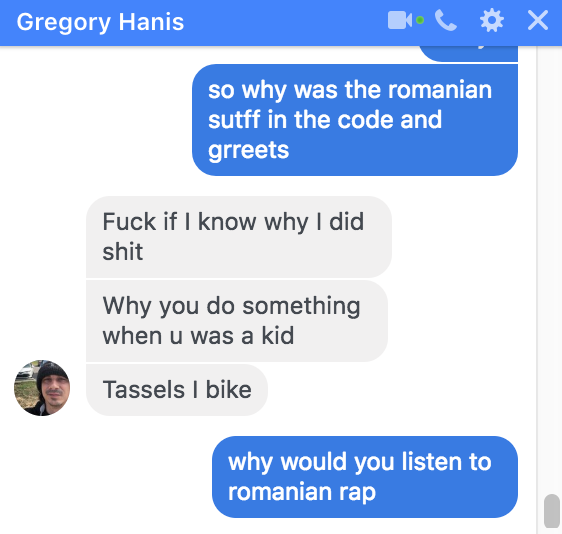
Task: Open Gregory Hanis profile from header name
Action: pos(100,22)
